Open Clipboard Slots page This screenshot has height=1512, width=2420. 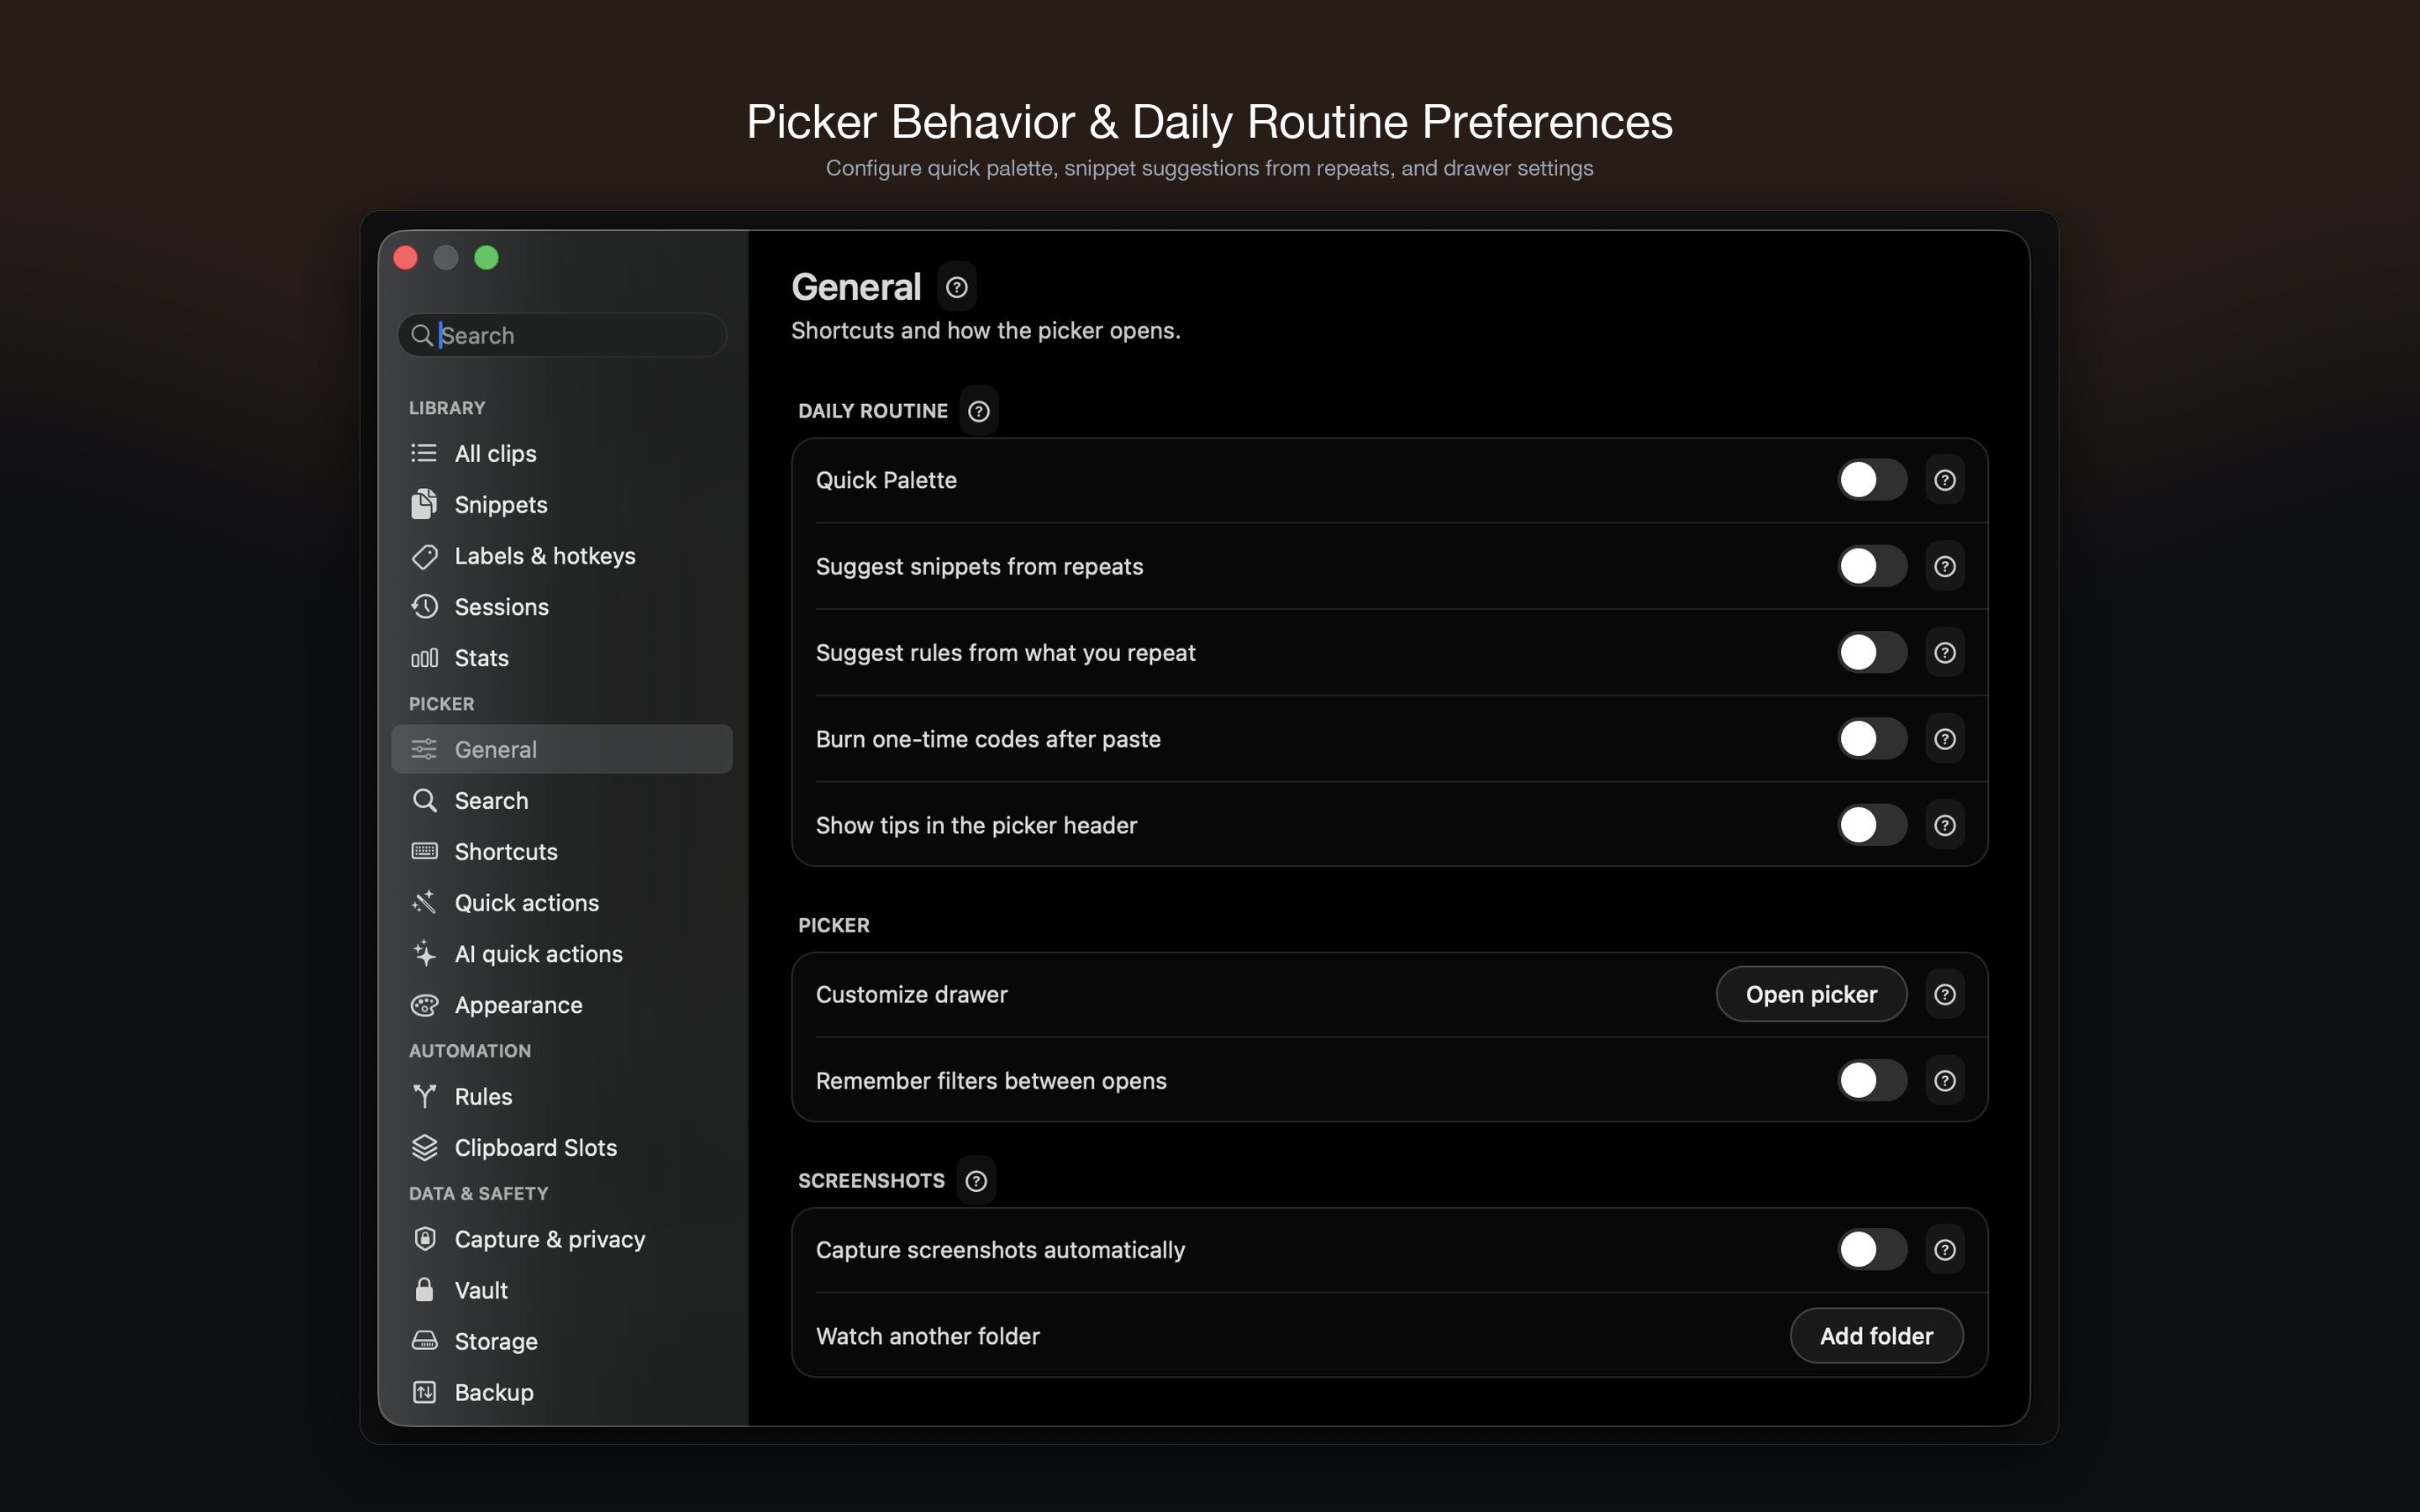(561, 1147)
